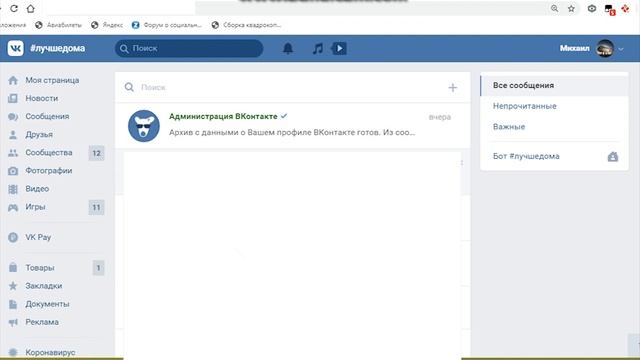640x360 pixels.
Task: Click the magnifier icon in messages search
Action: coord(129,87)
